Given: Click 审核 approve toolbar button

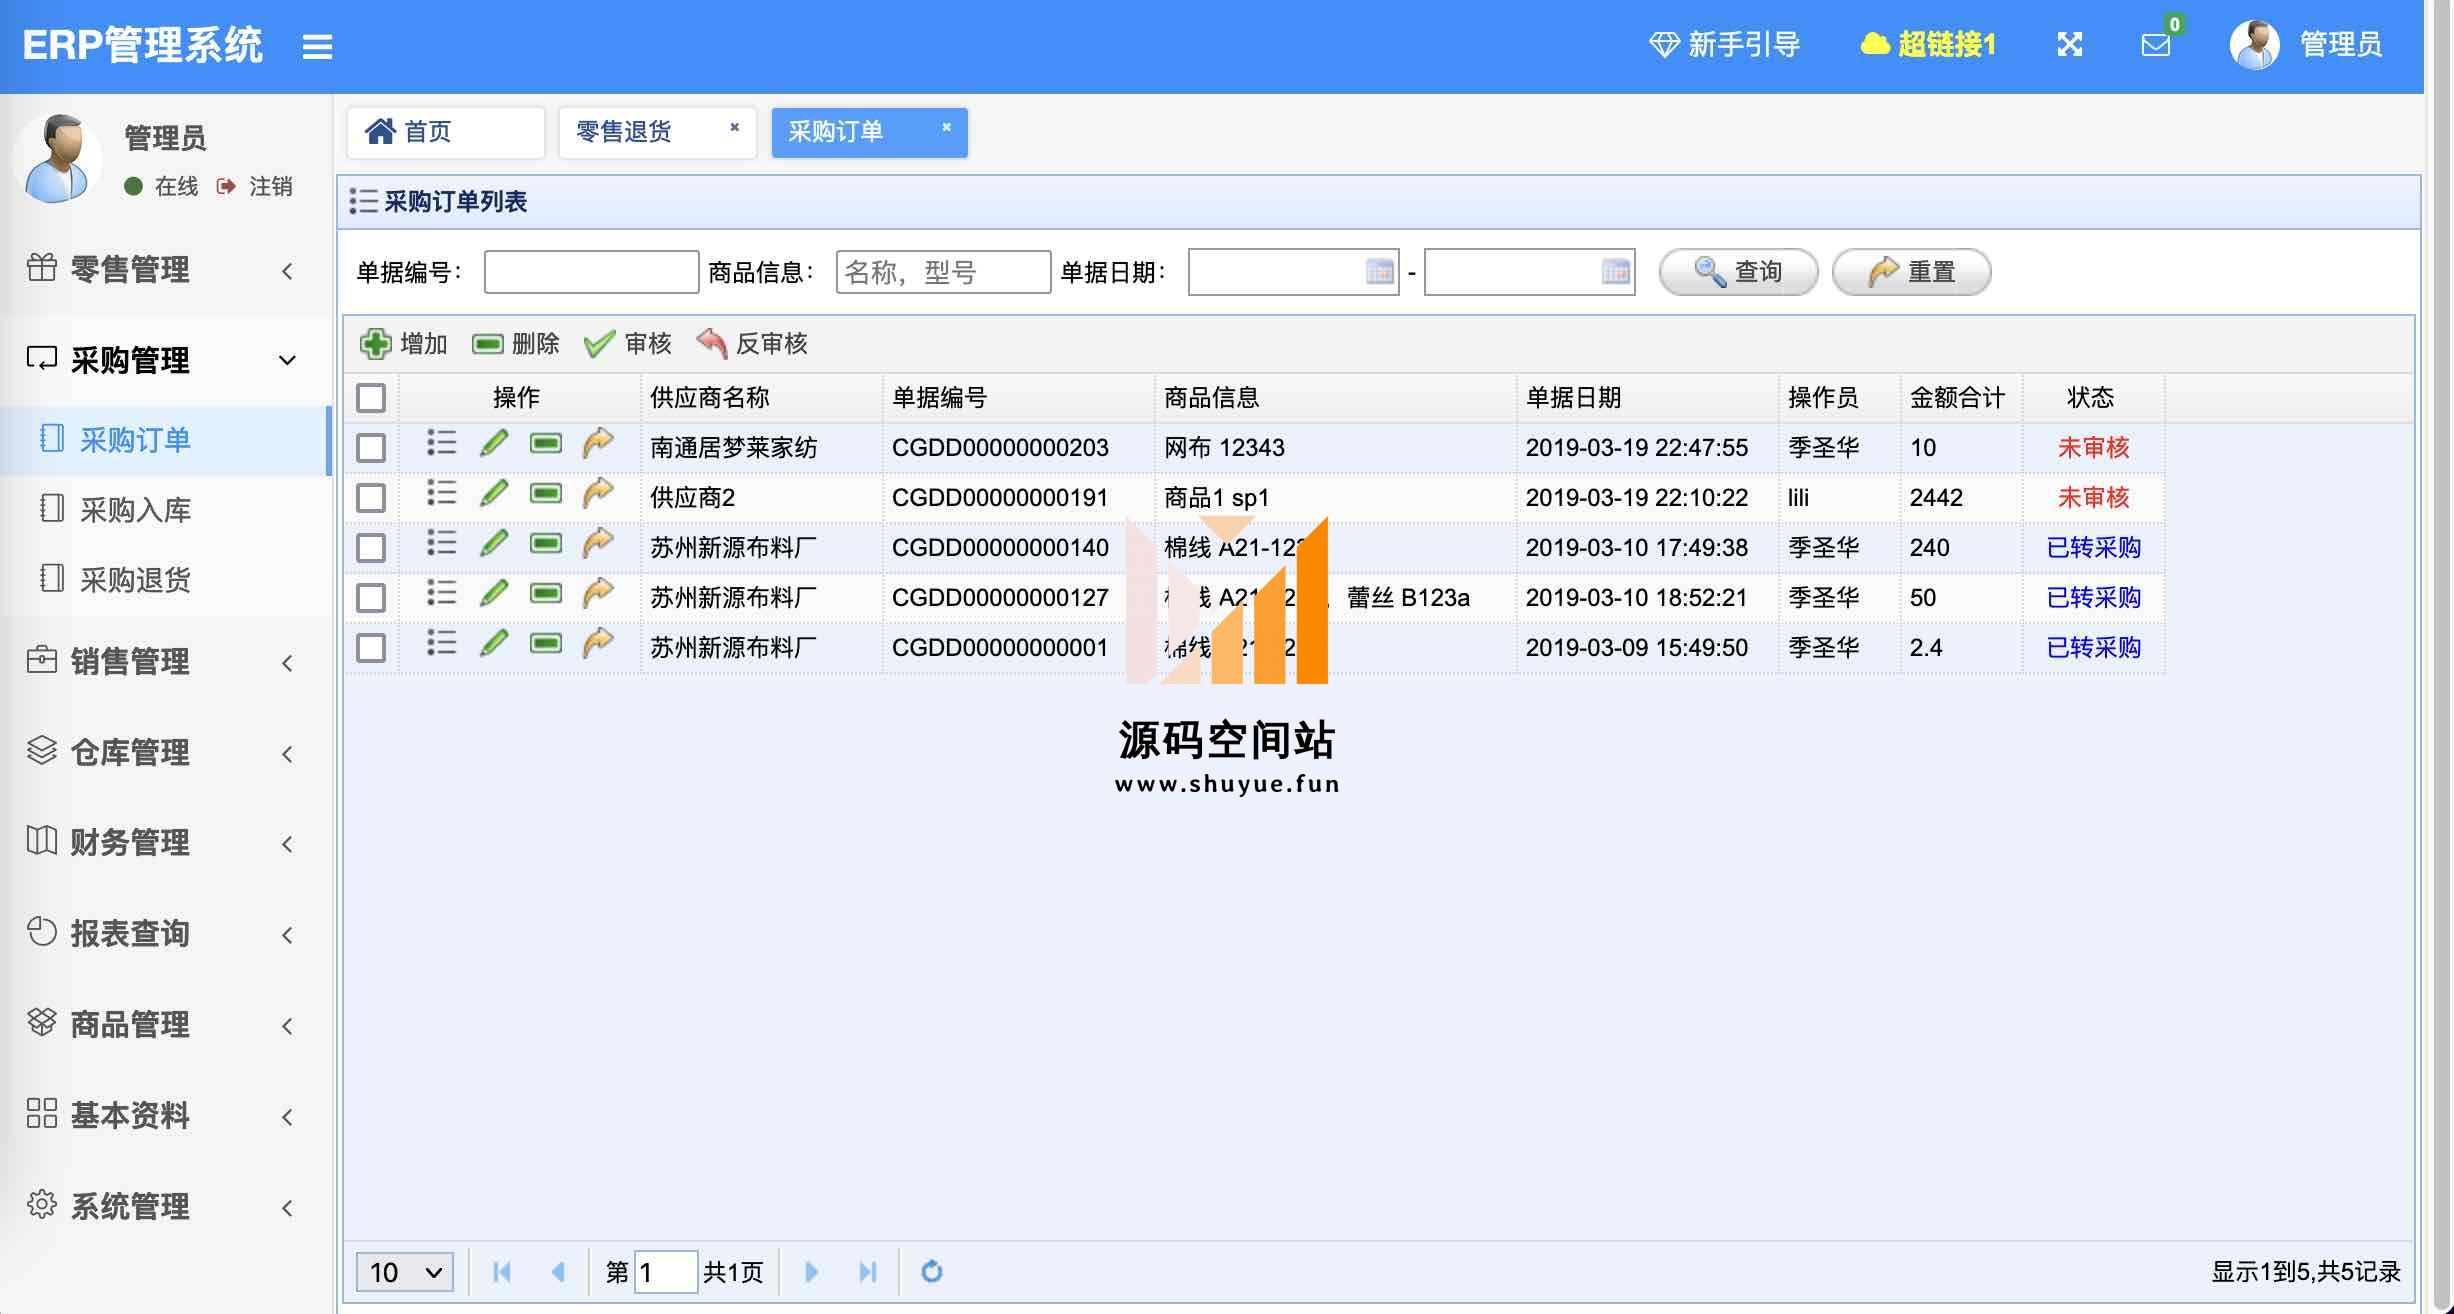Looking at the screenshot, I should tap(628, 344).
